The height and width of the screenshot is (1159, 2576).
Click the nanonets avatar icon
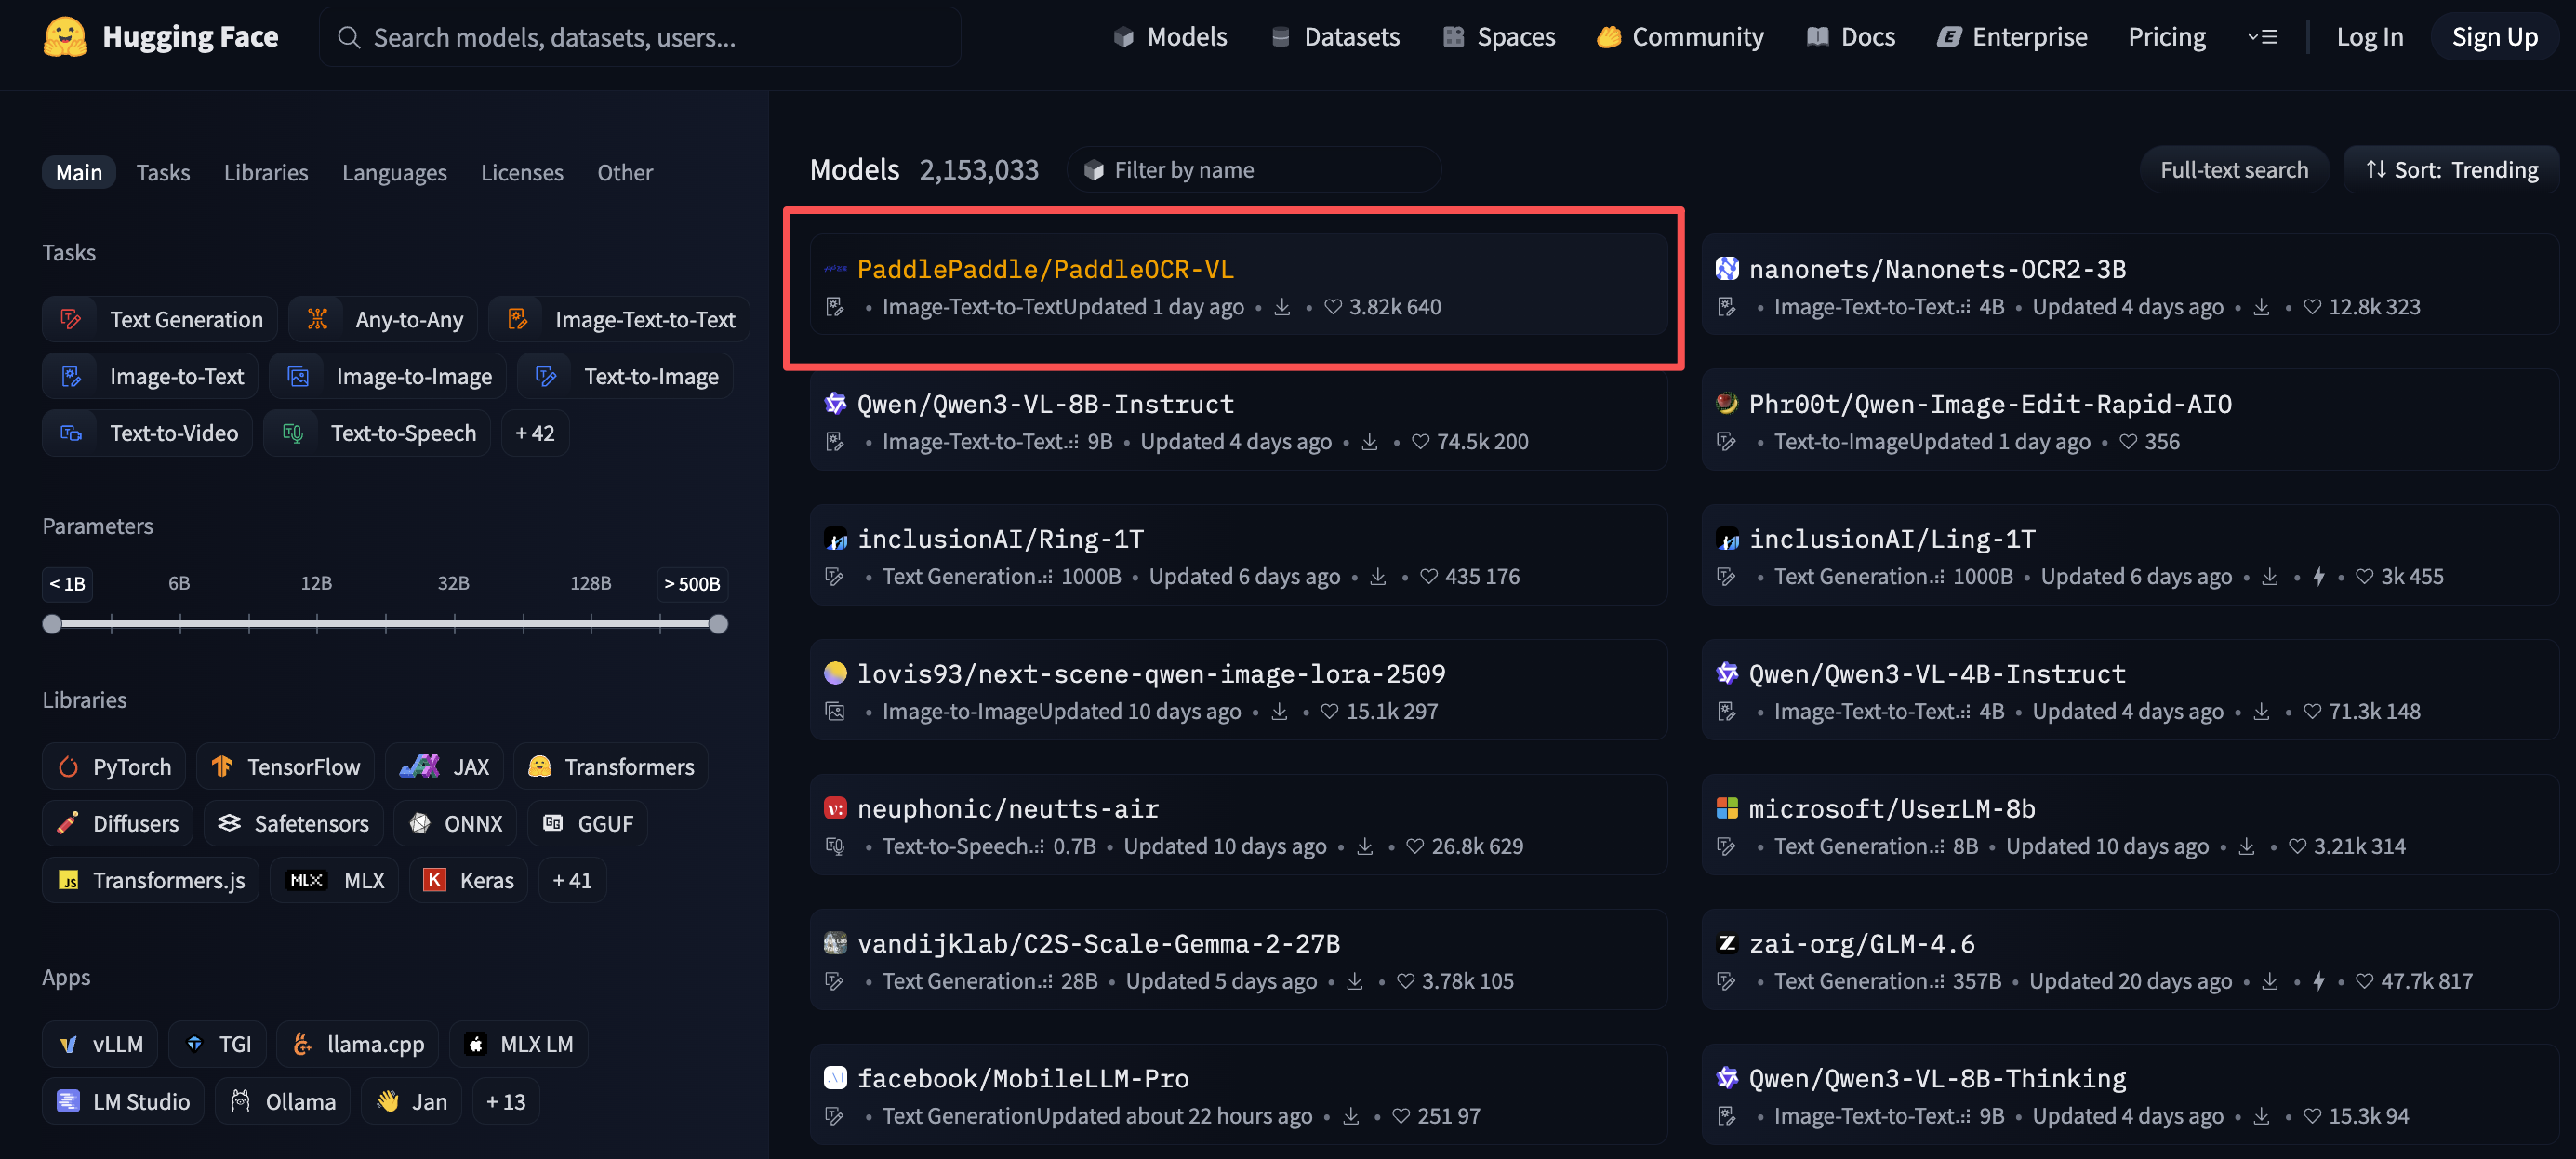(x=1727, y=268)
